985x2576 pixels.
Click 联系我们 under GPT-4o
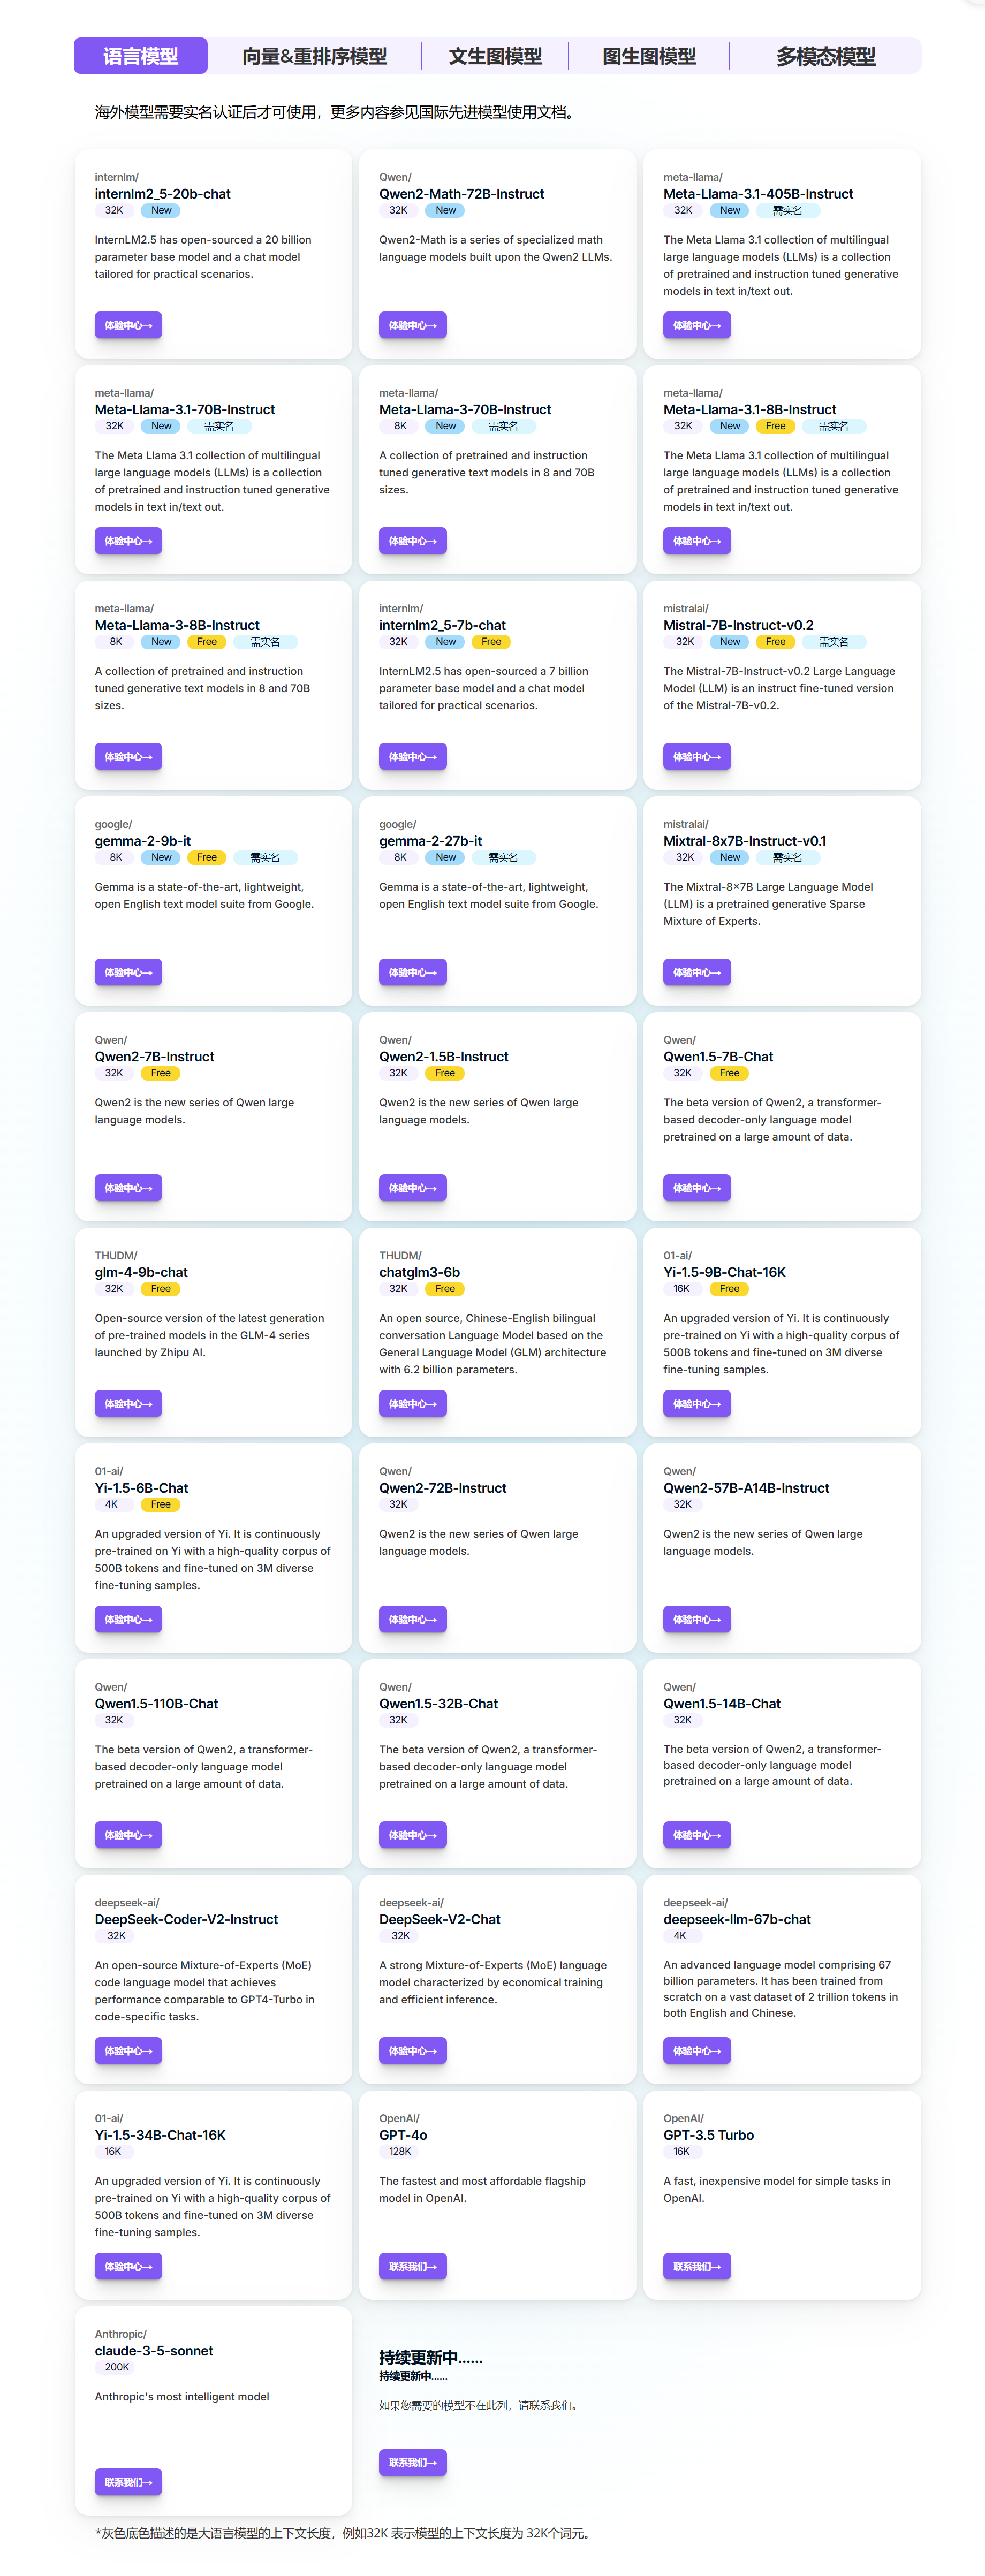pos(412,2266)
